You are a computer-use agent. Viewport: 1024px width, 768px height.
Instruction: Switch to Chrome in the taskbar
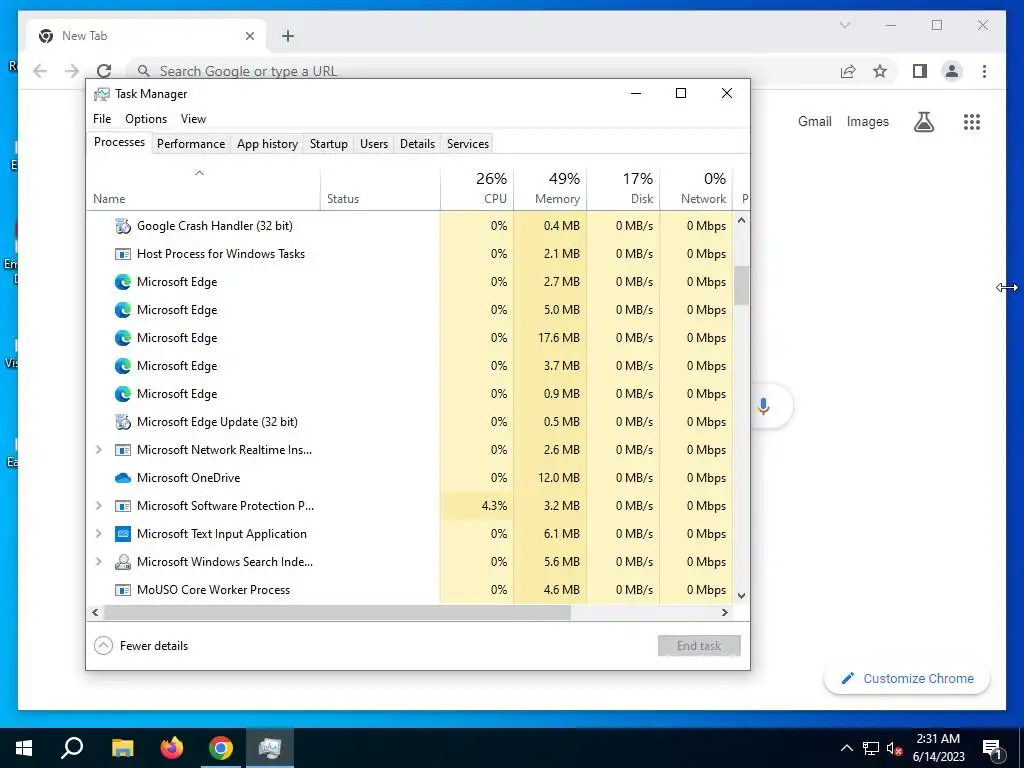tap(221, 748)
